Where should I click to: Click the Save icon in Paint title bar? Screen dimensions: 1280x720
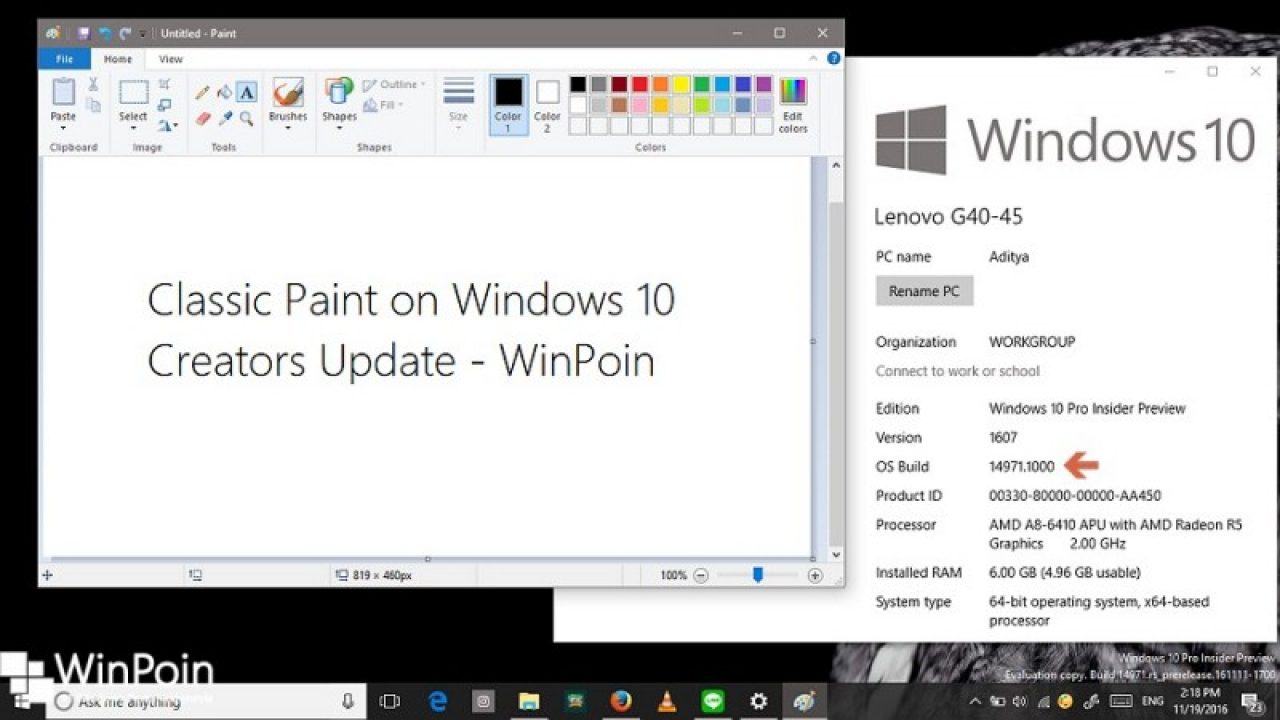click(83, 33)
